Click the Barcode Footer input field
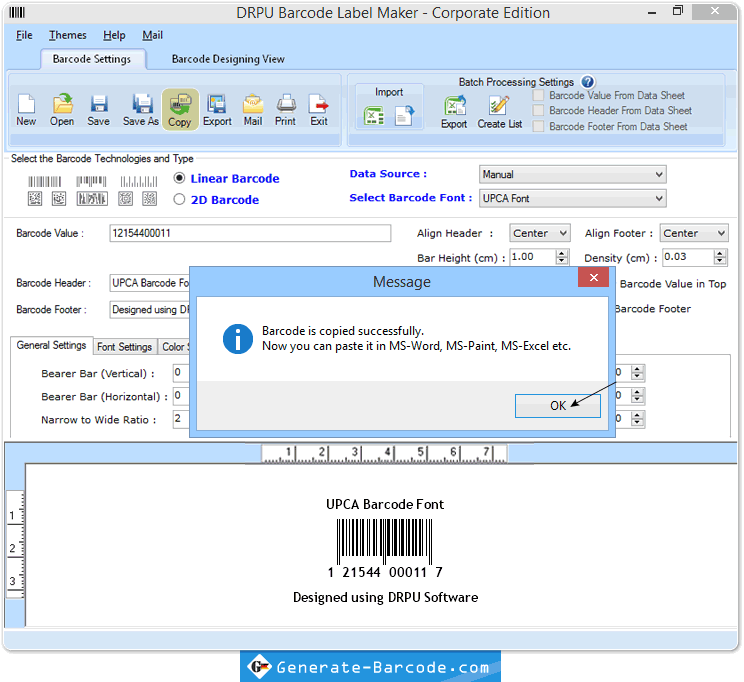 click(150, 309)
